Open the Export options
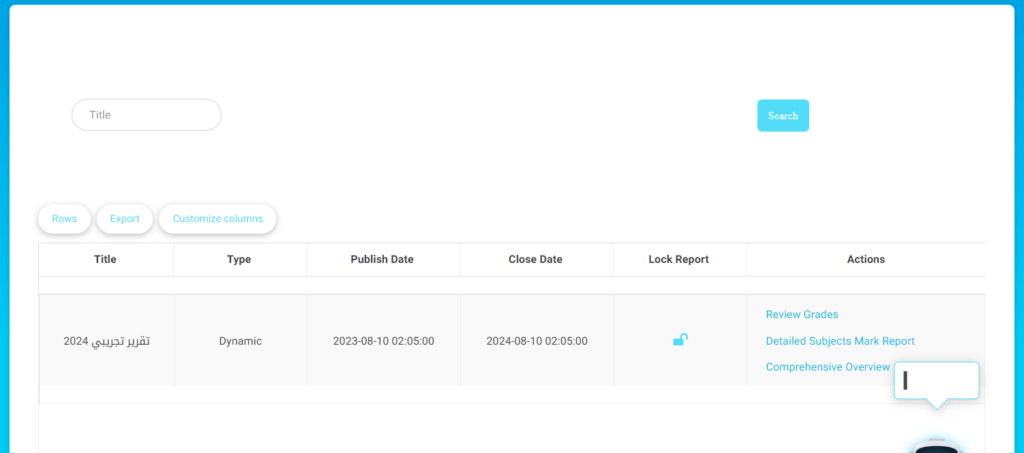This screenshot has width=1024, height=453. click(125, 219)
